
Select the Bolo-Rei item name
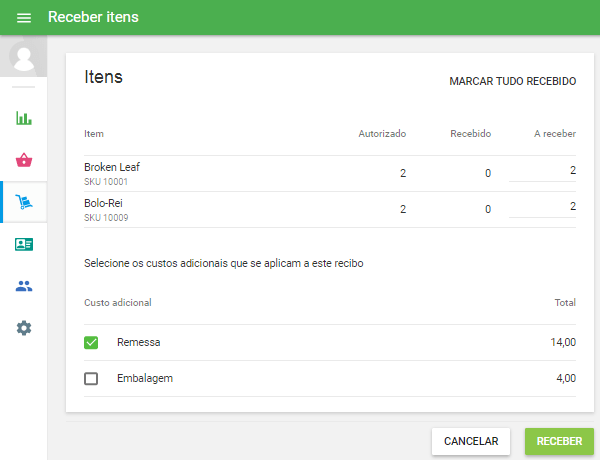pos(103,203)
